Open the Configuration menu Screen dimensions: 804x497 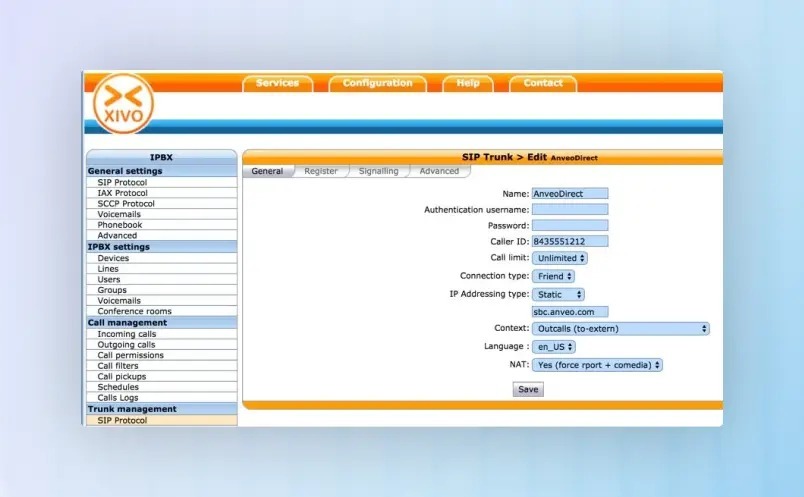click(x=377, y=83)
